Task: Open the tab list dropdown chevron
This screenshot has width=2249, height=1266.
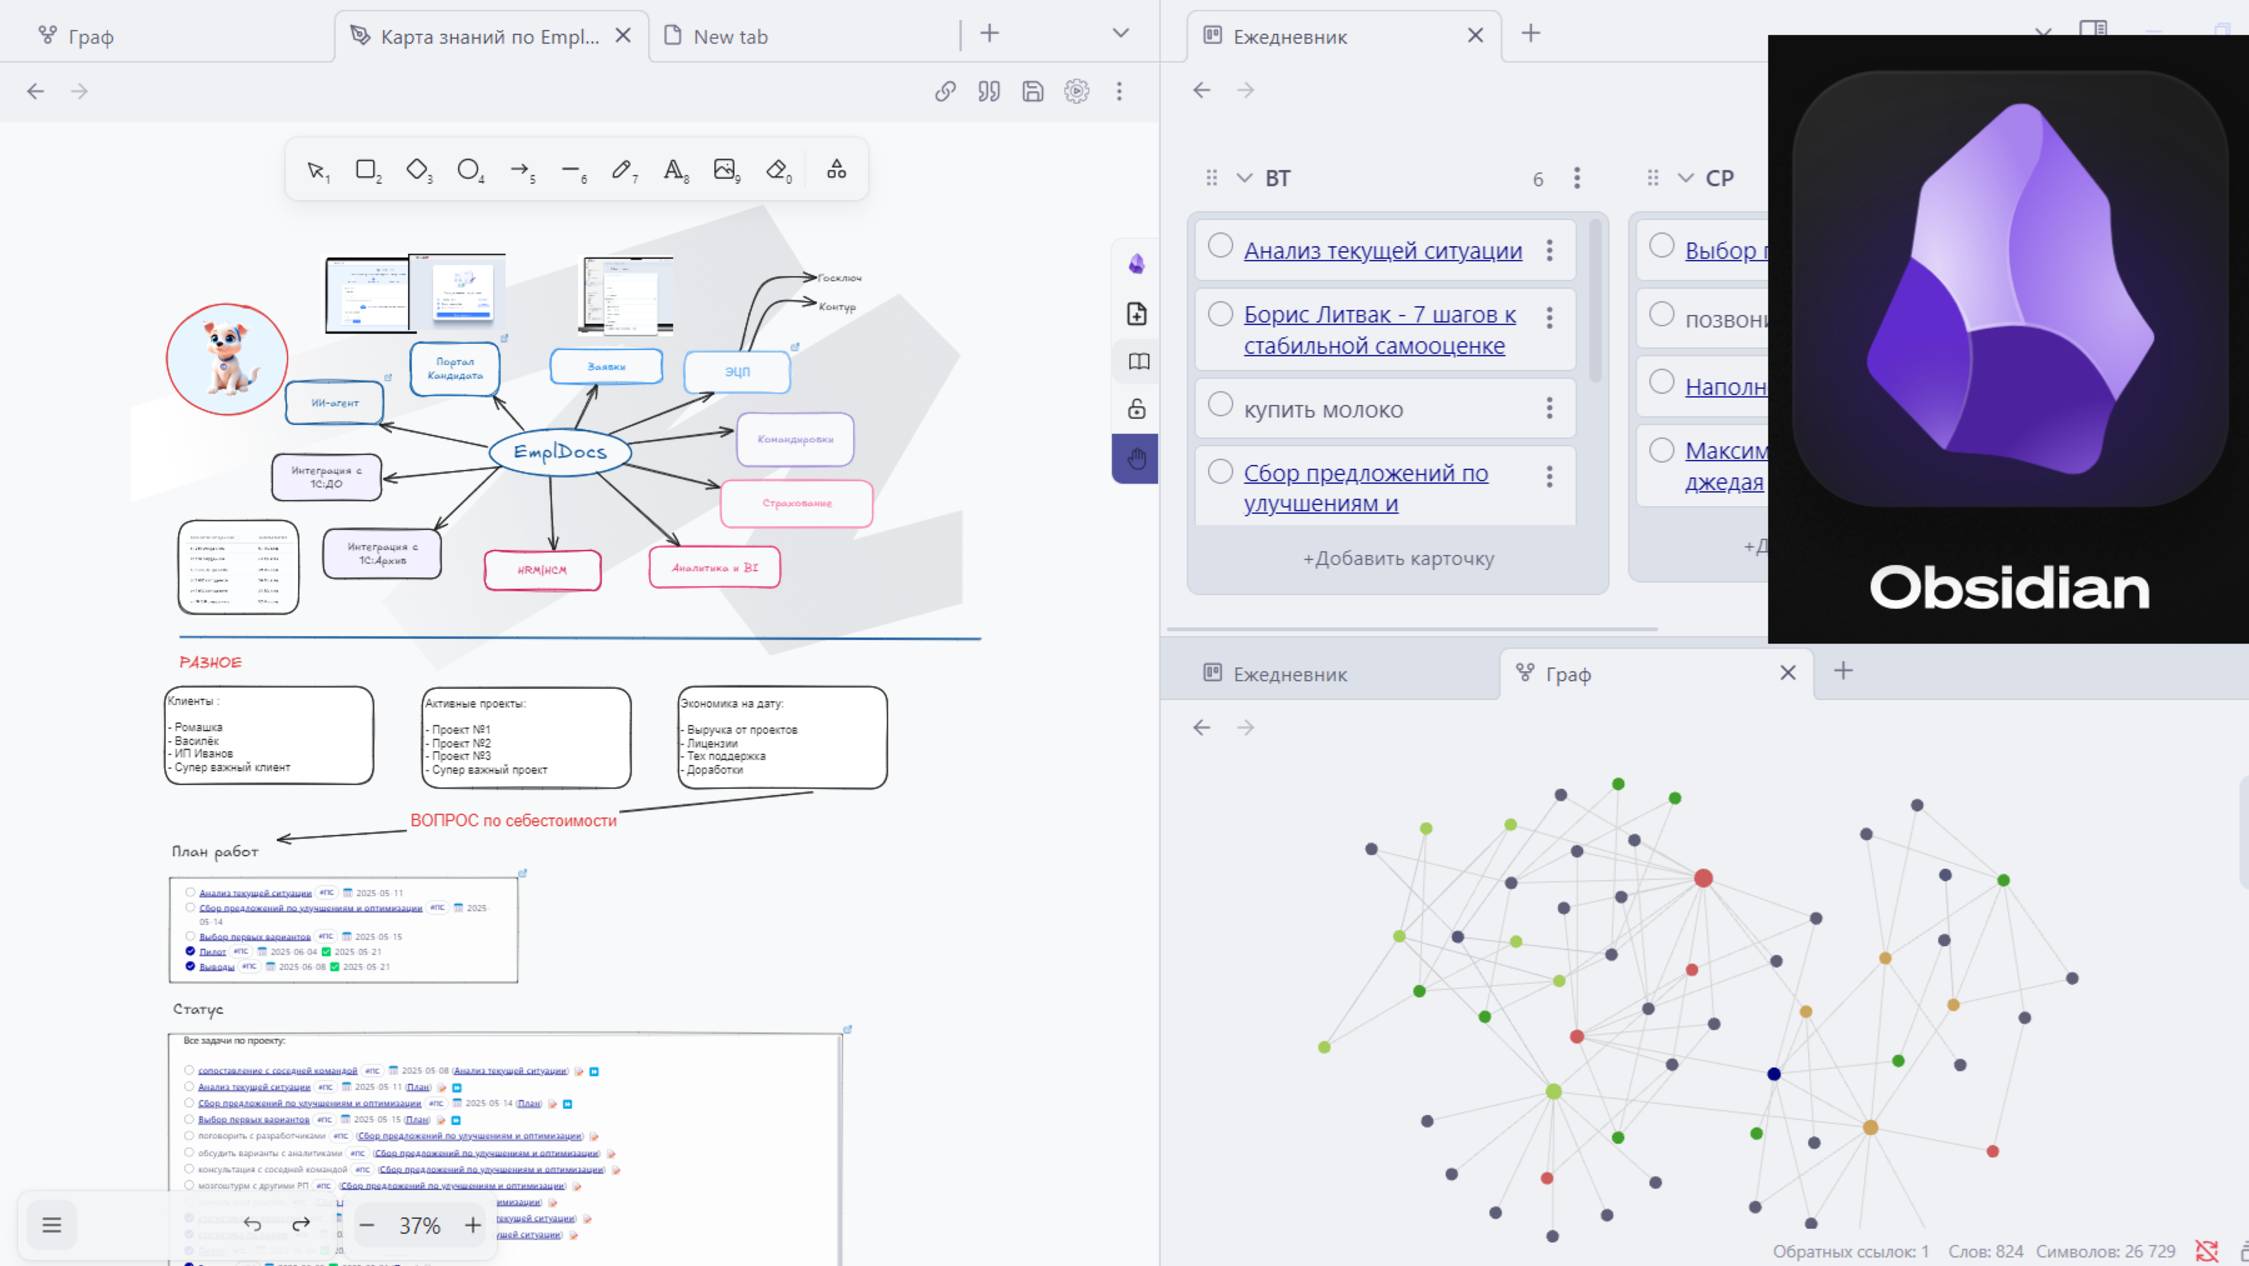Action: 1120,33
